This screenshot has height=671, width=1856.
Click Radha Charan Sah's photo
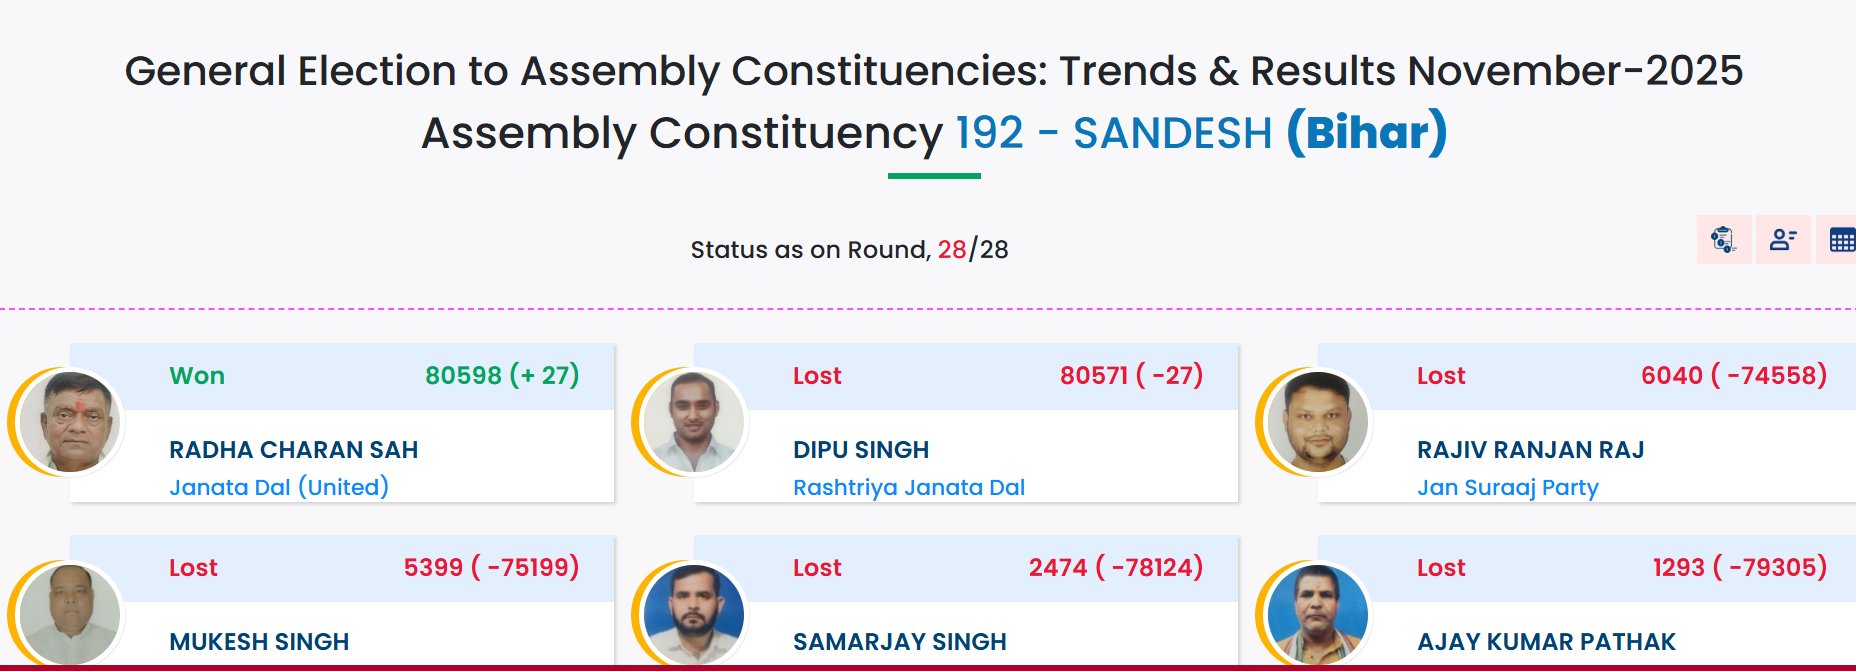pyautogui.click(x=71, y=422)
